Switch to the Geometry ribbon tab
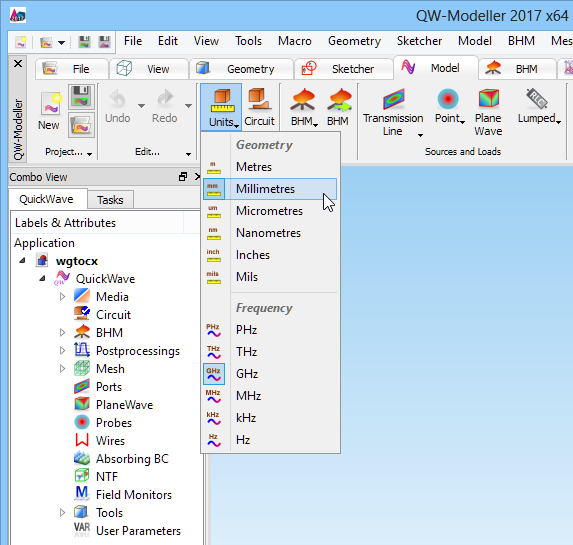 pyautogui.click(x=241, y=69)
